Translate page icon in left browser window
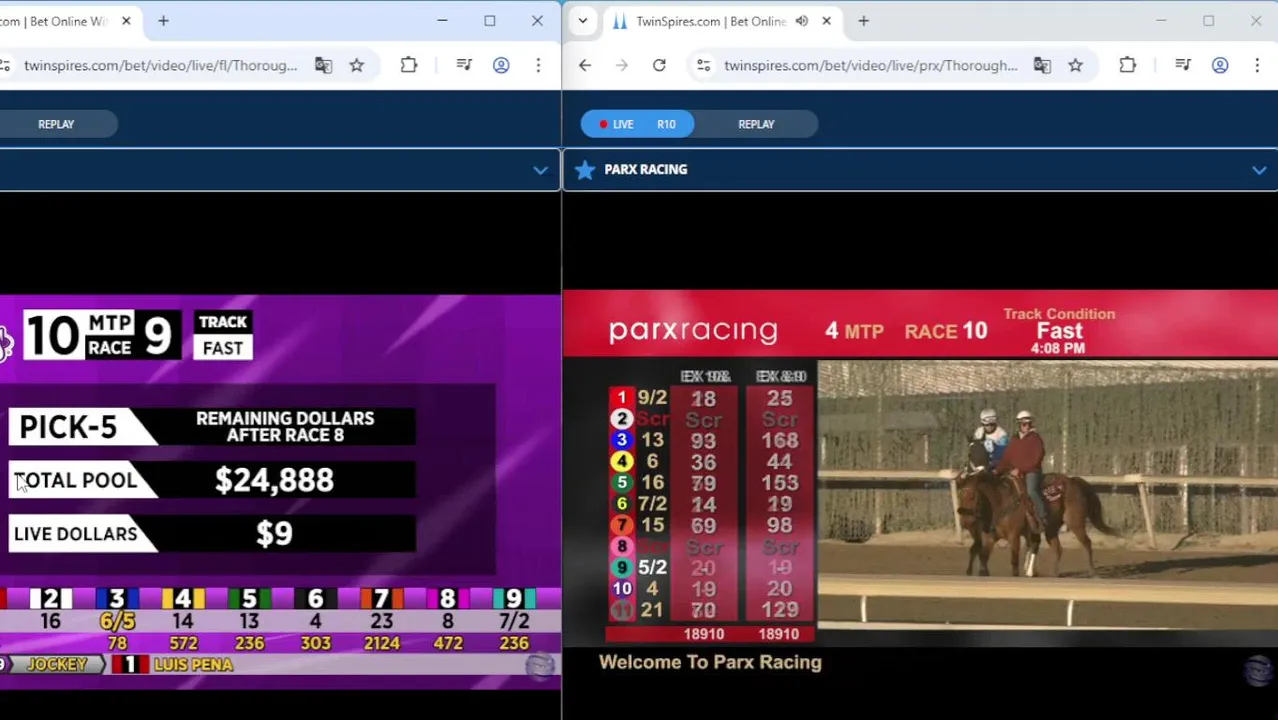1278x720 pixels. pos(323,65)
